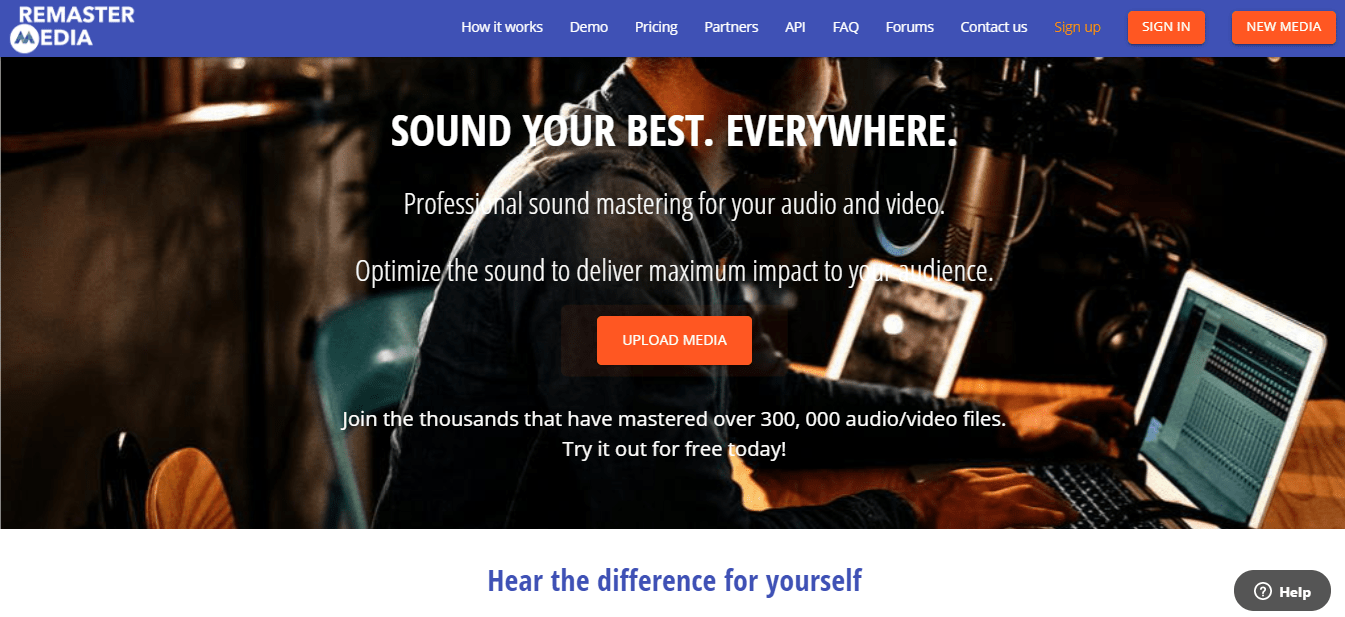Image resolution: width=1345 pixels, height=617 pixels.
Task: Open the Pricing page
Action: [x=656, y=27]
